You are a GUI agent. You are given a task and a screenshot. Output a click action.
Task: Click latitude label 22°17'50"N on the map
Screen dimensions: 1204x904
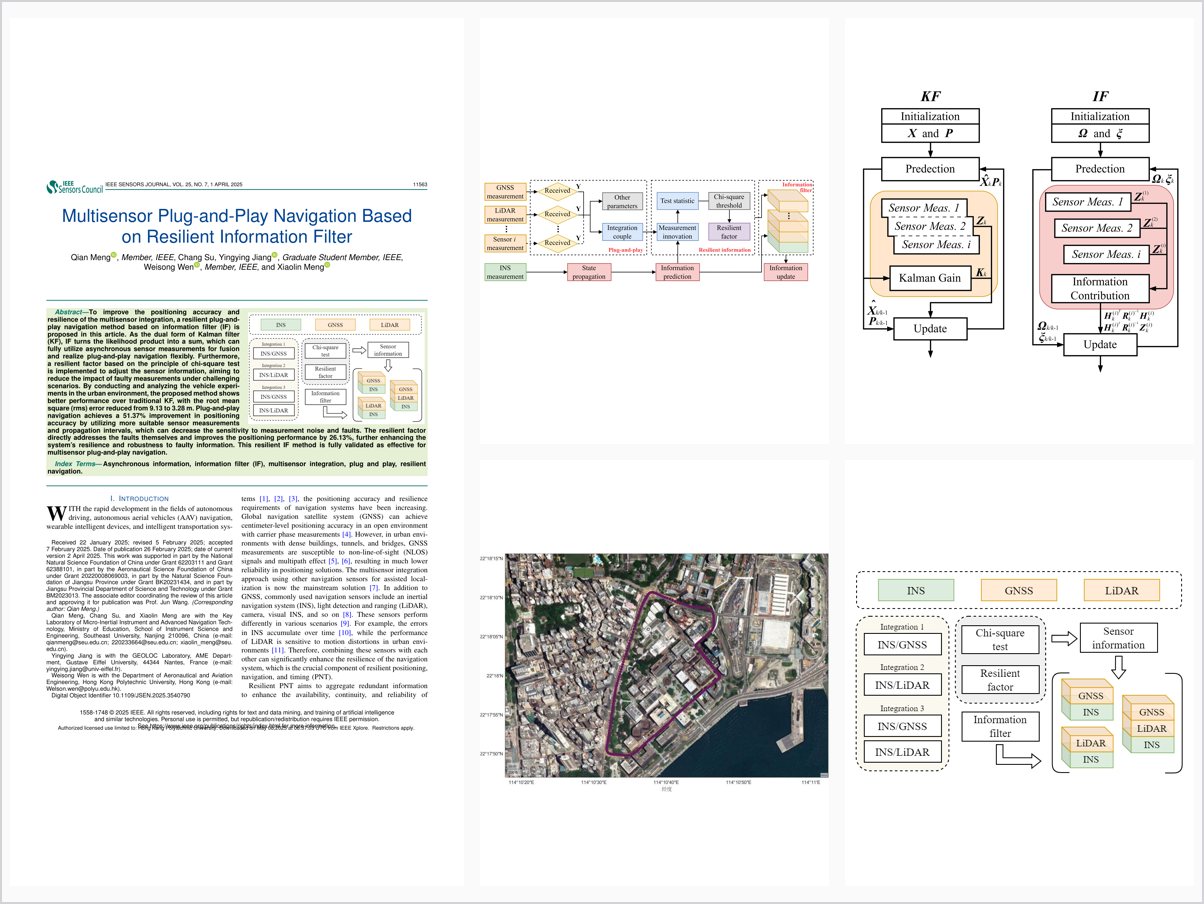point(490,753)
